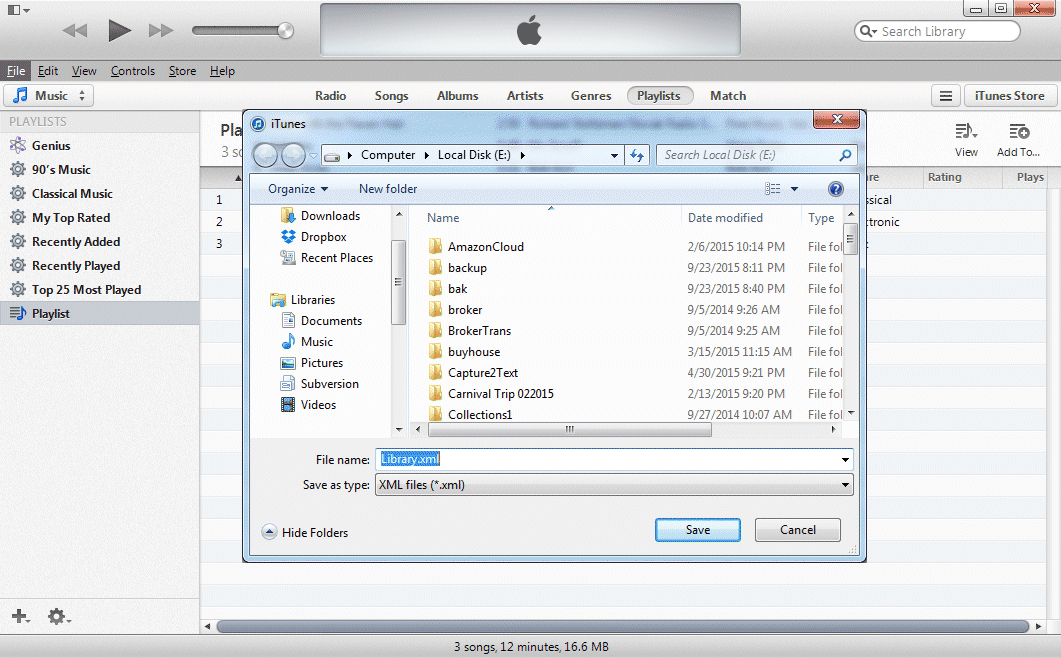Select the Carnival Trip 022015 folder

point(491,393)
